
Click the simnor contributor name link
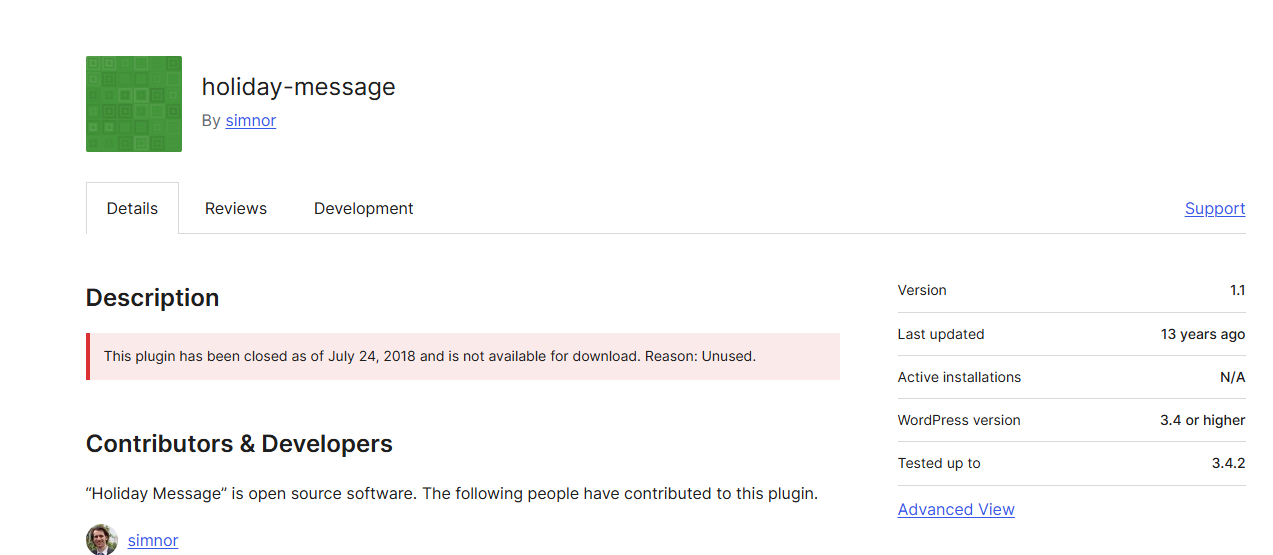click(x=153, y=541)
